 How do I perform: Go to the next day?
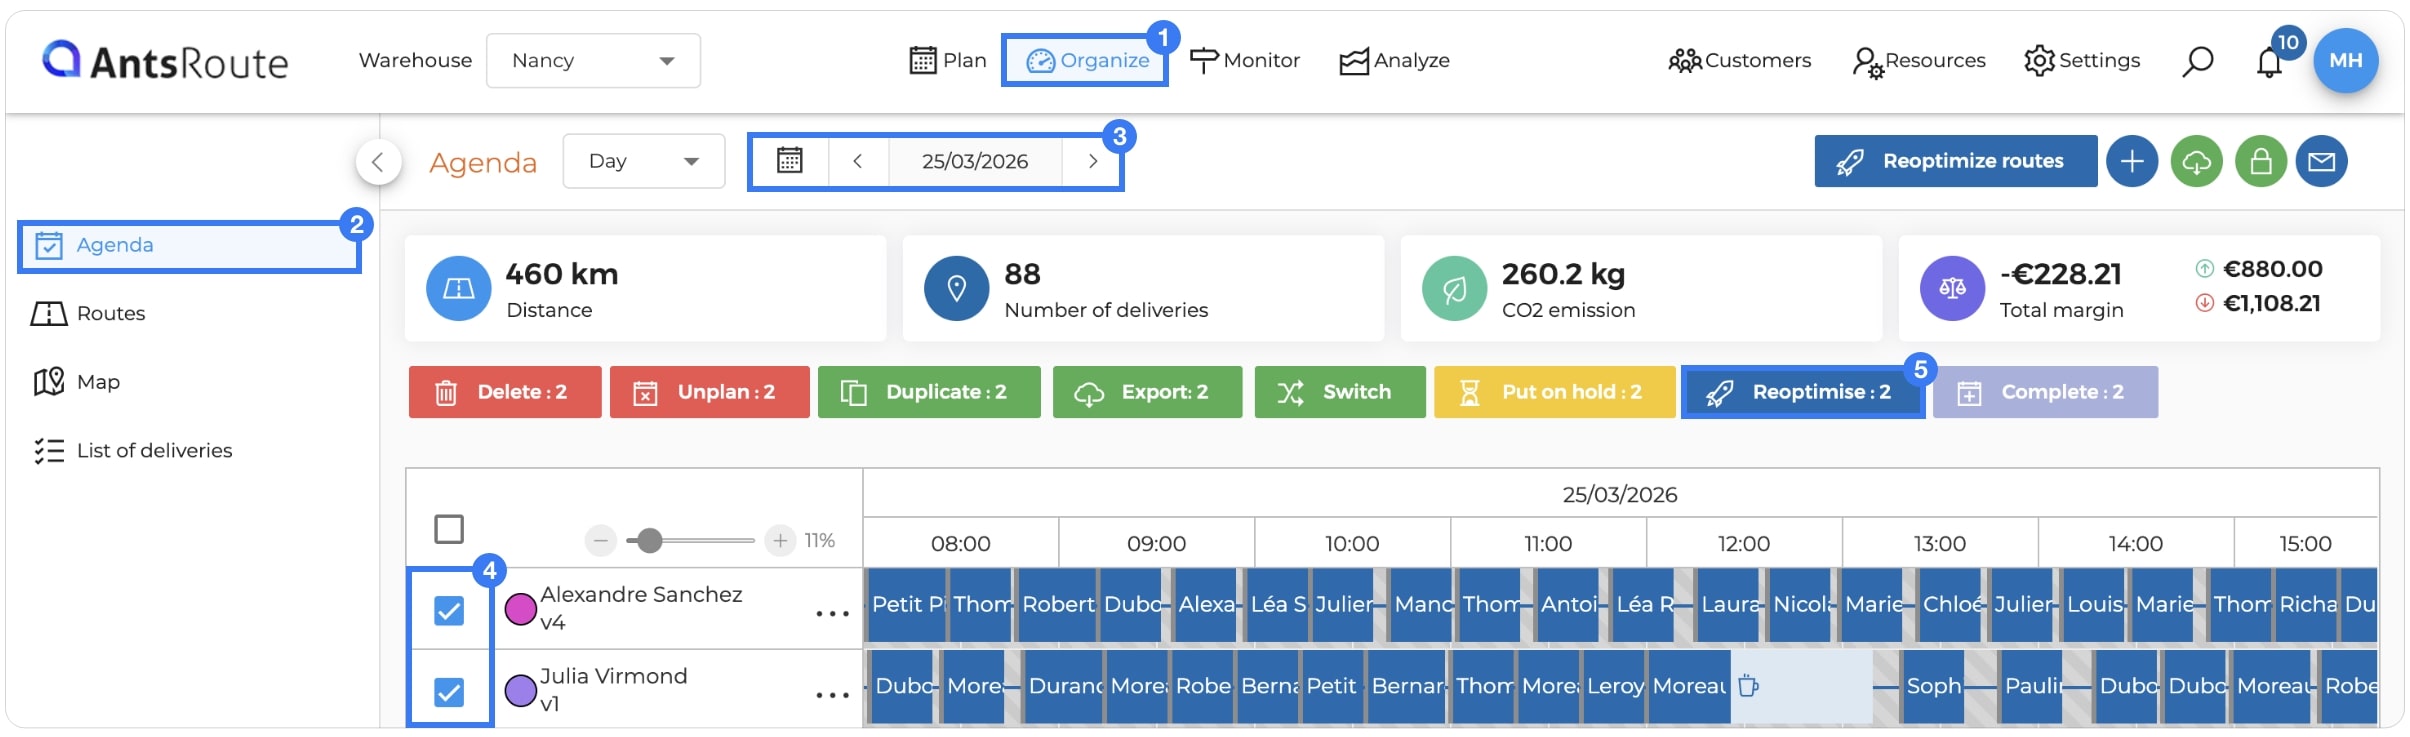point(1092,161)
